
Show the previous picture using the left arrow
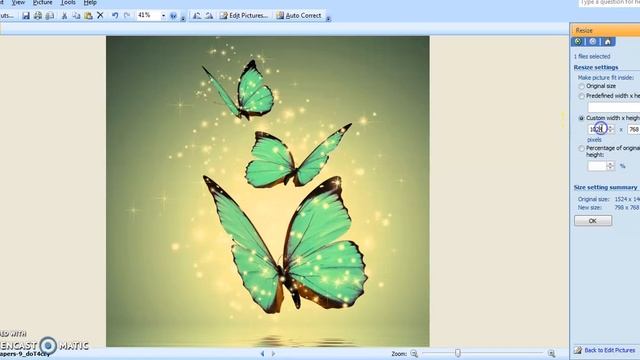(x=262, y=353)
